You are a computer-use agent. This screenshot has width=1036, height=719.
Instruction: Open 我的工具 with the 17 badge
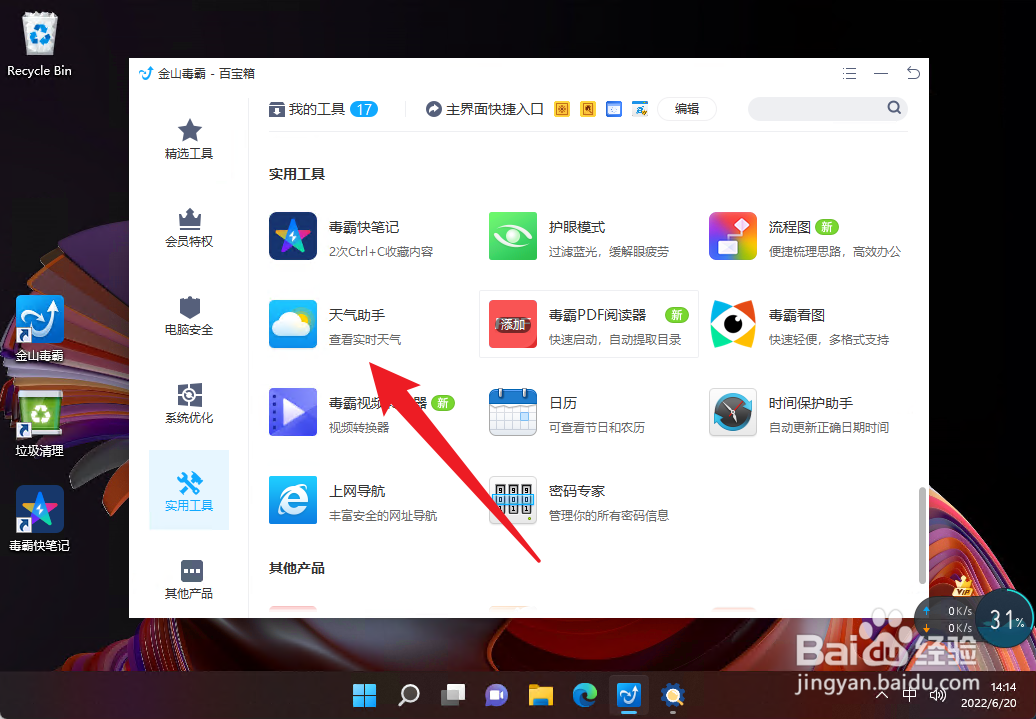(323, 109)
